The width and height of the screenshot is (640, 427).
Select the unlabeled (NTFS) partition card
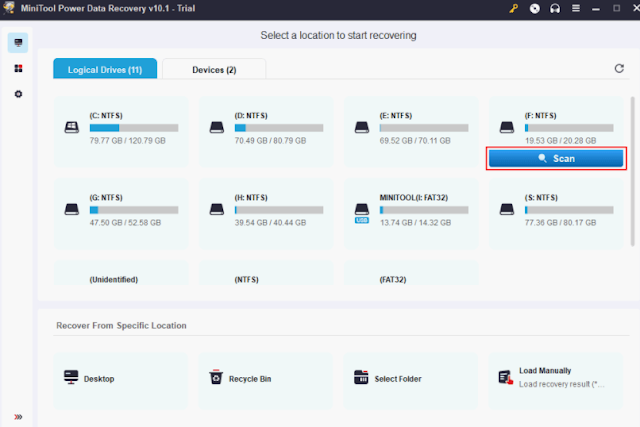click(x=266, y=273)
